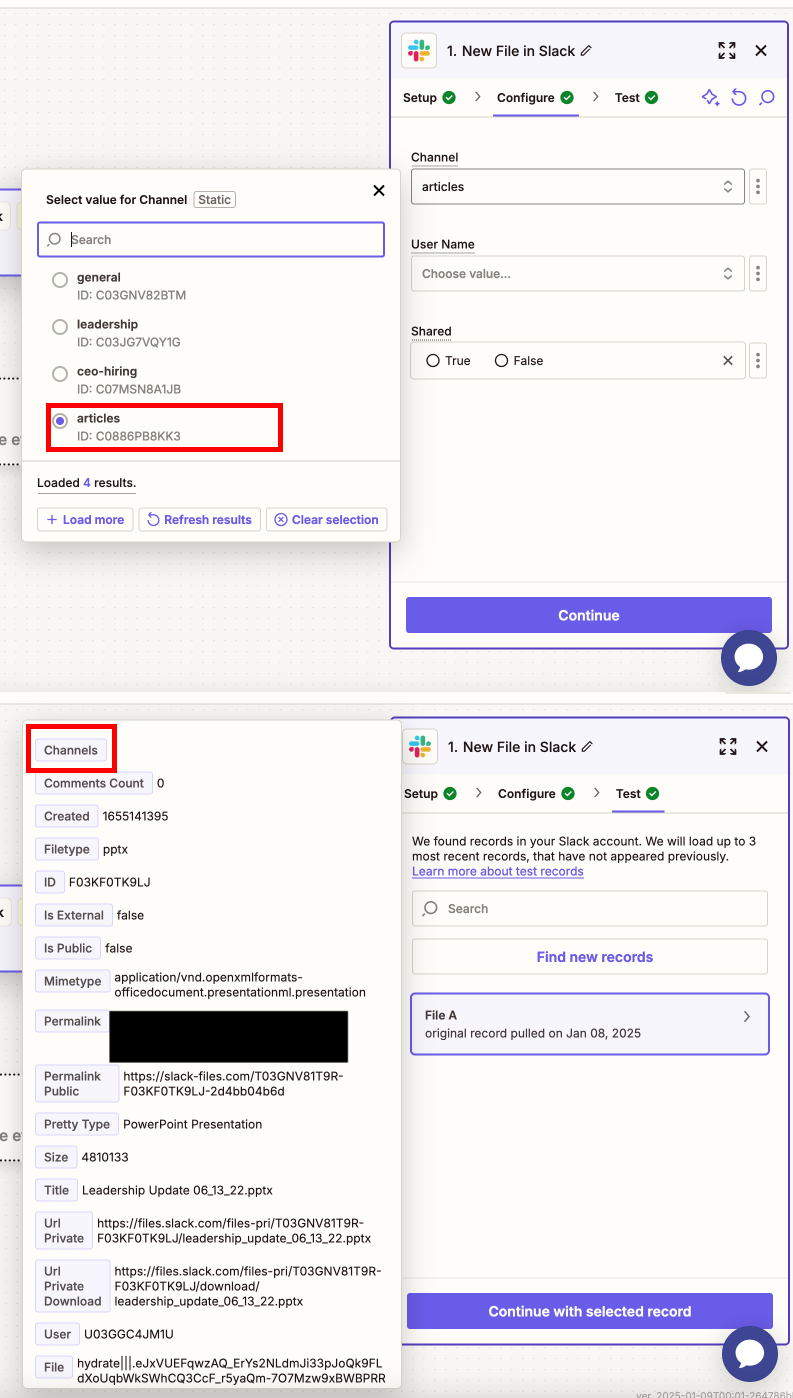Switch to Test tab in the Channel configuration panel

pos(636,98)
